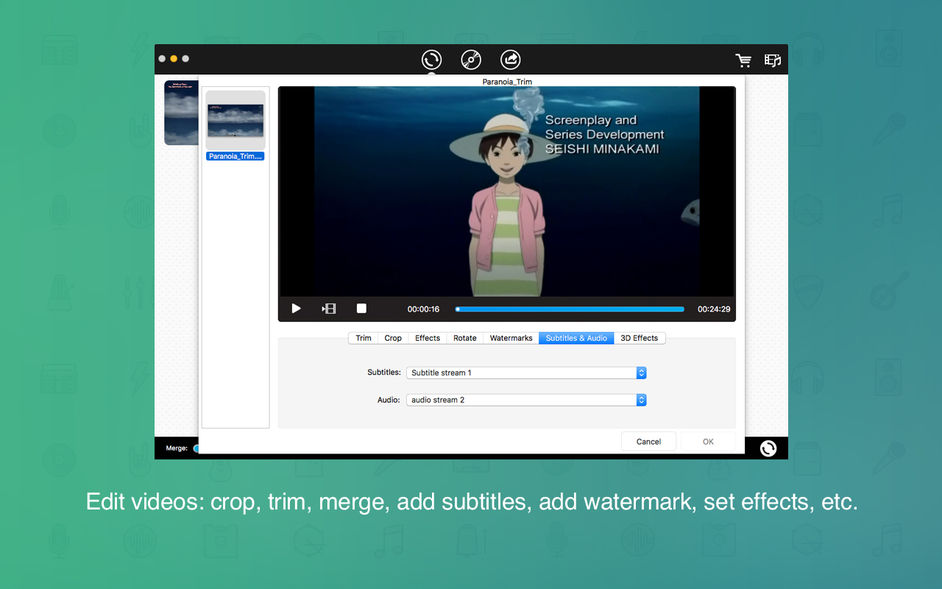Open the media browser icon at top right
This screenshot has height=589, width=942.
tap(773, 60)
